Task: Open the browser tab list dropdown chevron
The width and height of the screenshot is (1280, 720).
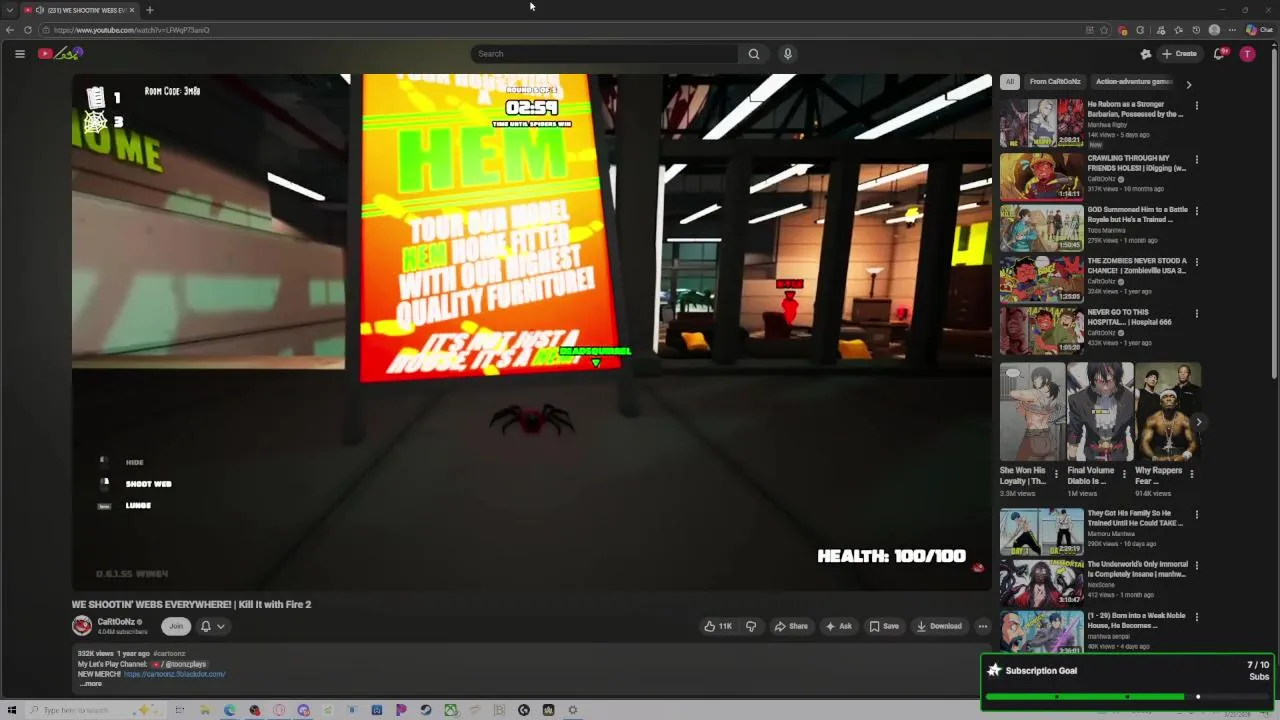Action: 10,10
